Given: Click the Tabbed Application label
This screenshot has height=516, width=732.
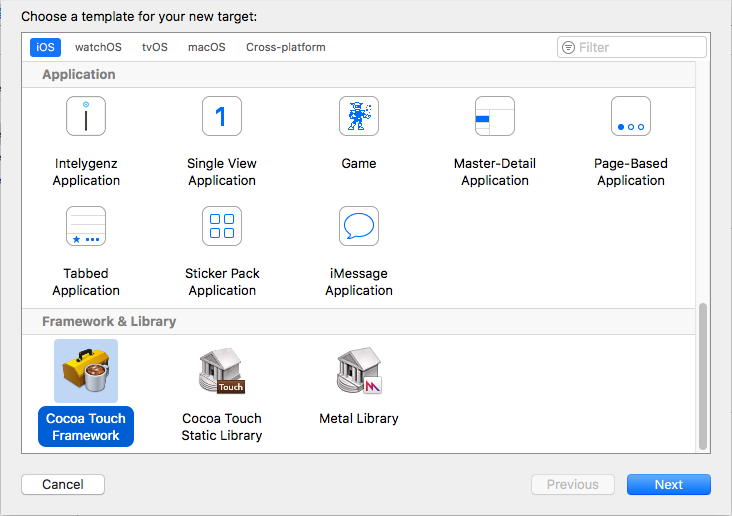Looking at the screenshot, I should click(x=86, y=282).
